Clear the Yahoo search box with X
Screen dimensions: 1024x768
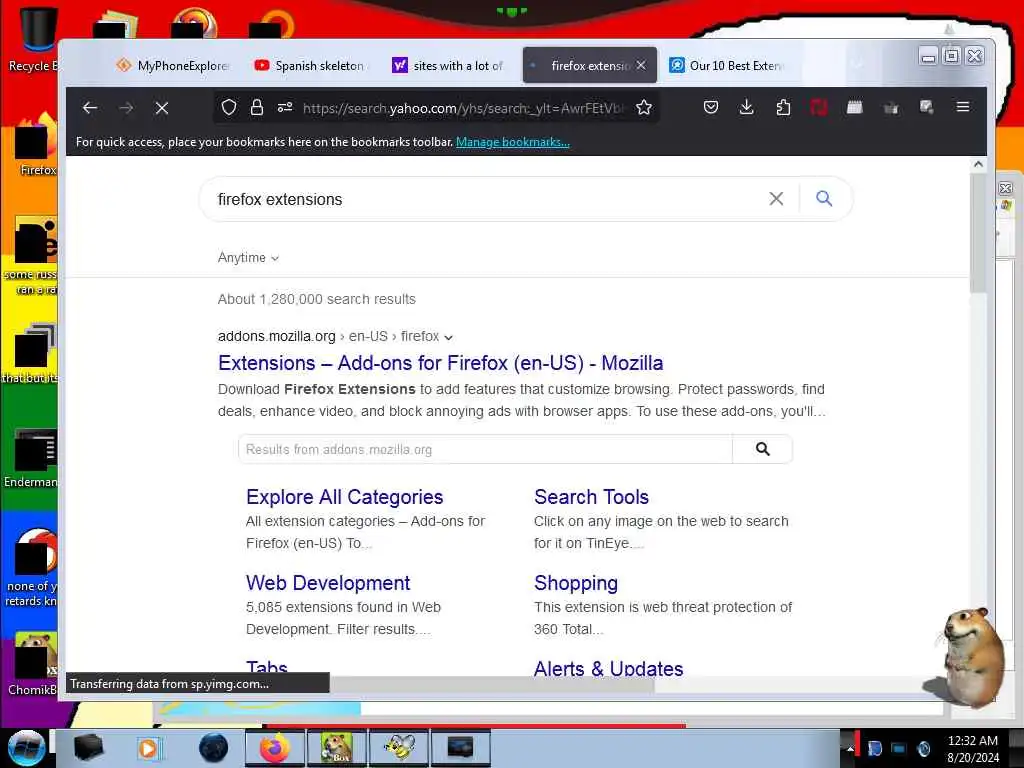(x=776, y=199)
